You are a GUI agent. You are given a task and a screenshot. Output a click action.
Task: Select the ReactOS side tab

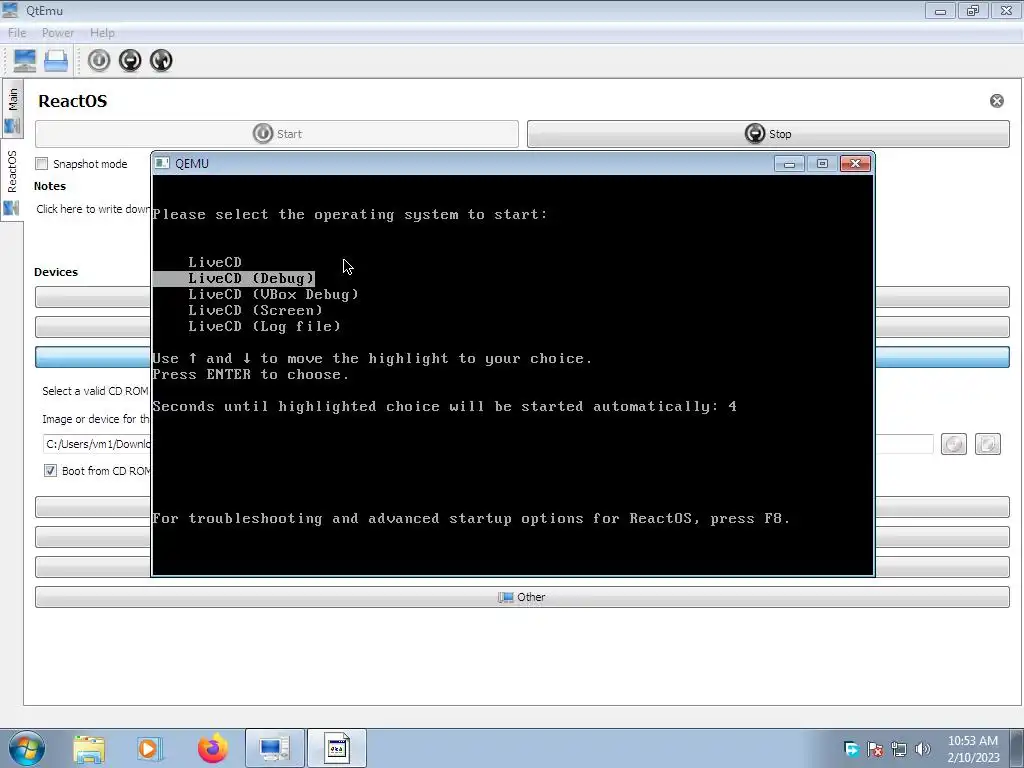coord(12,181)
